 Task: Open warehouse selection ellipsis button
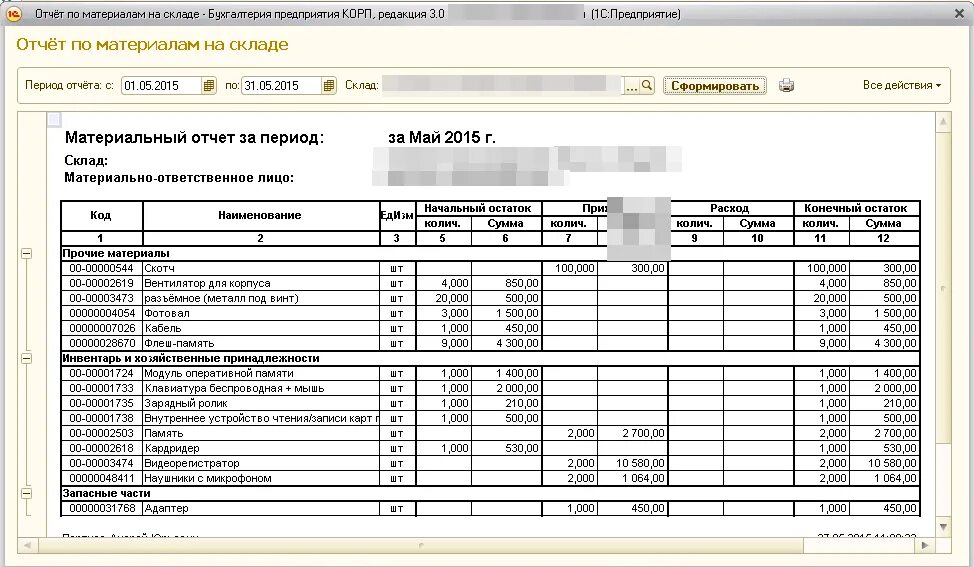pyautogui.click(x=632, y=86)
